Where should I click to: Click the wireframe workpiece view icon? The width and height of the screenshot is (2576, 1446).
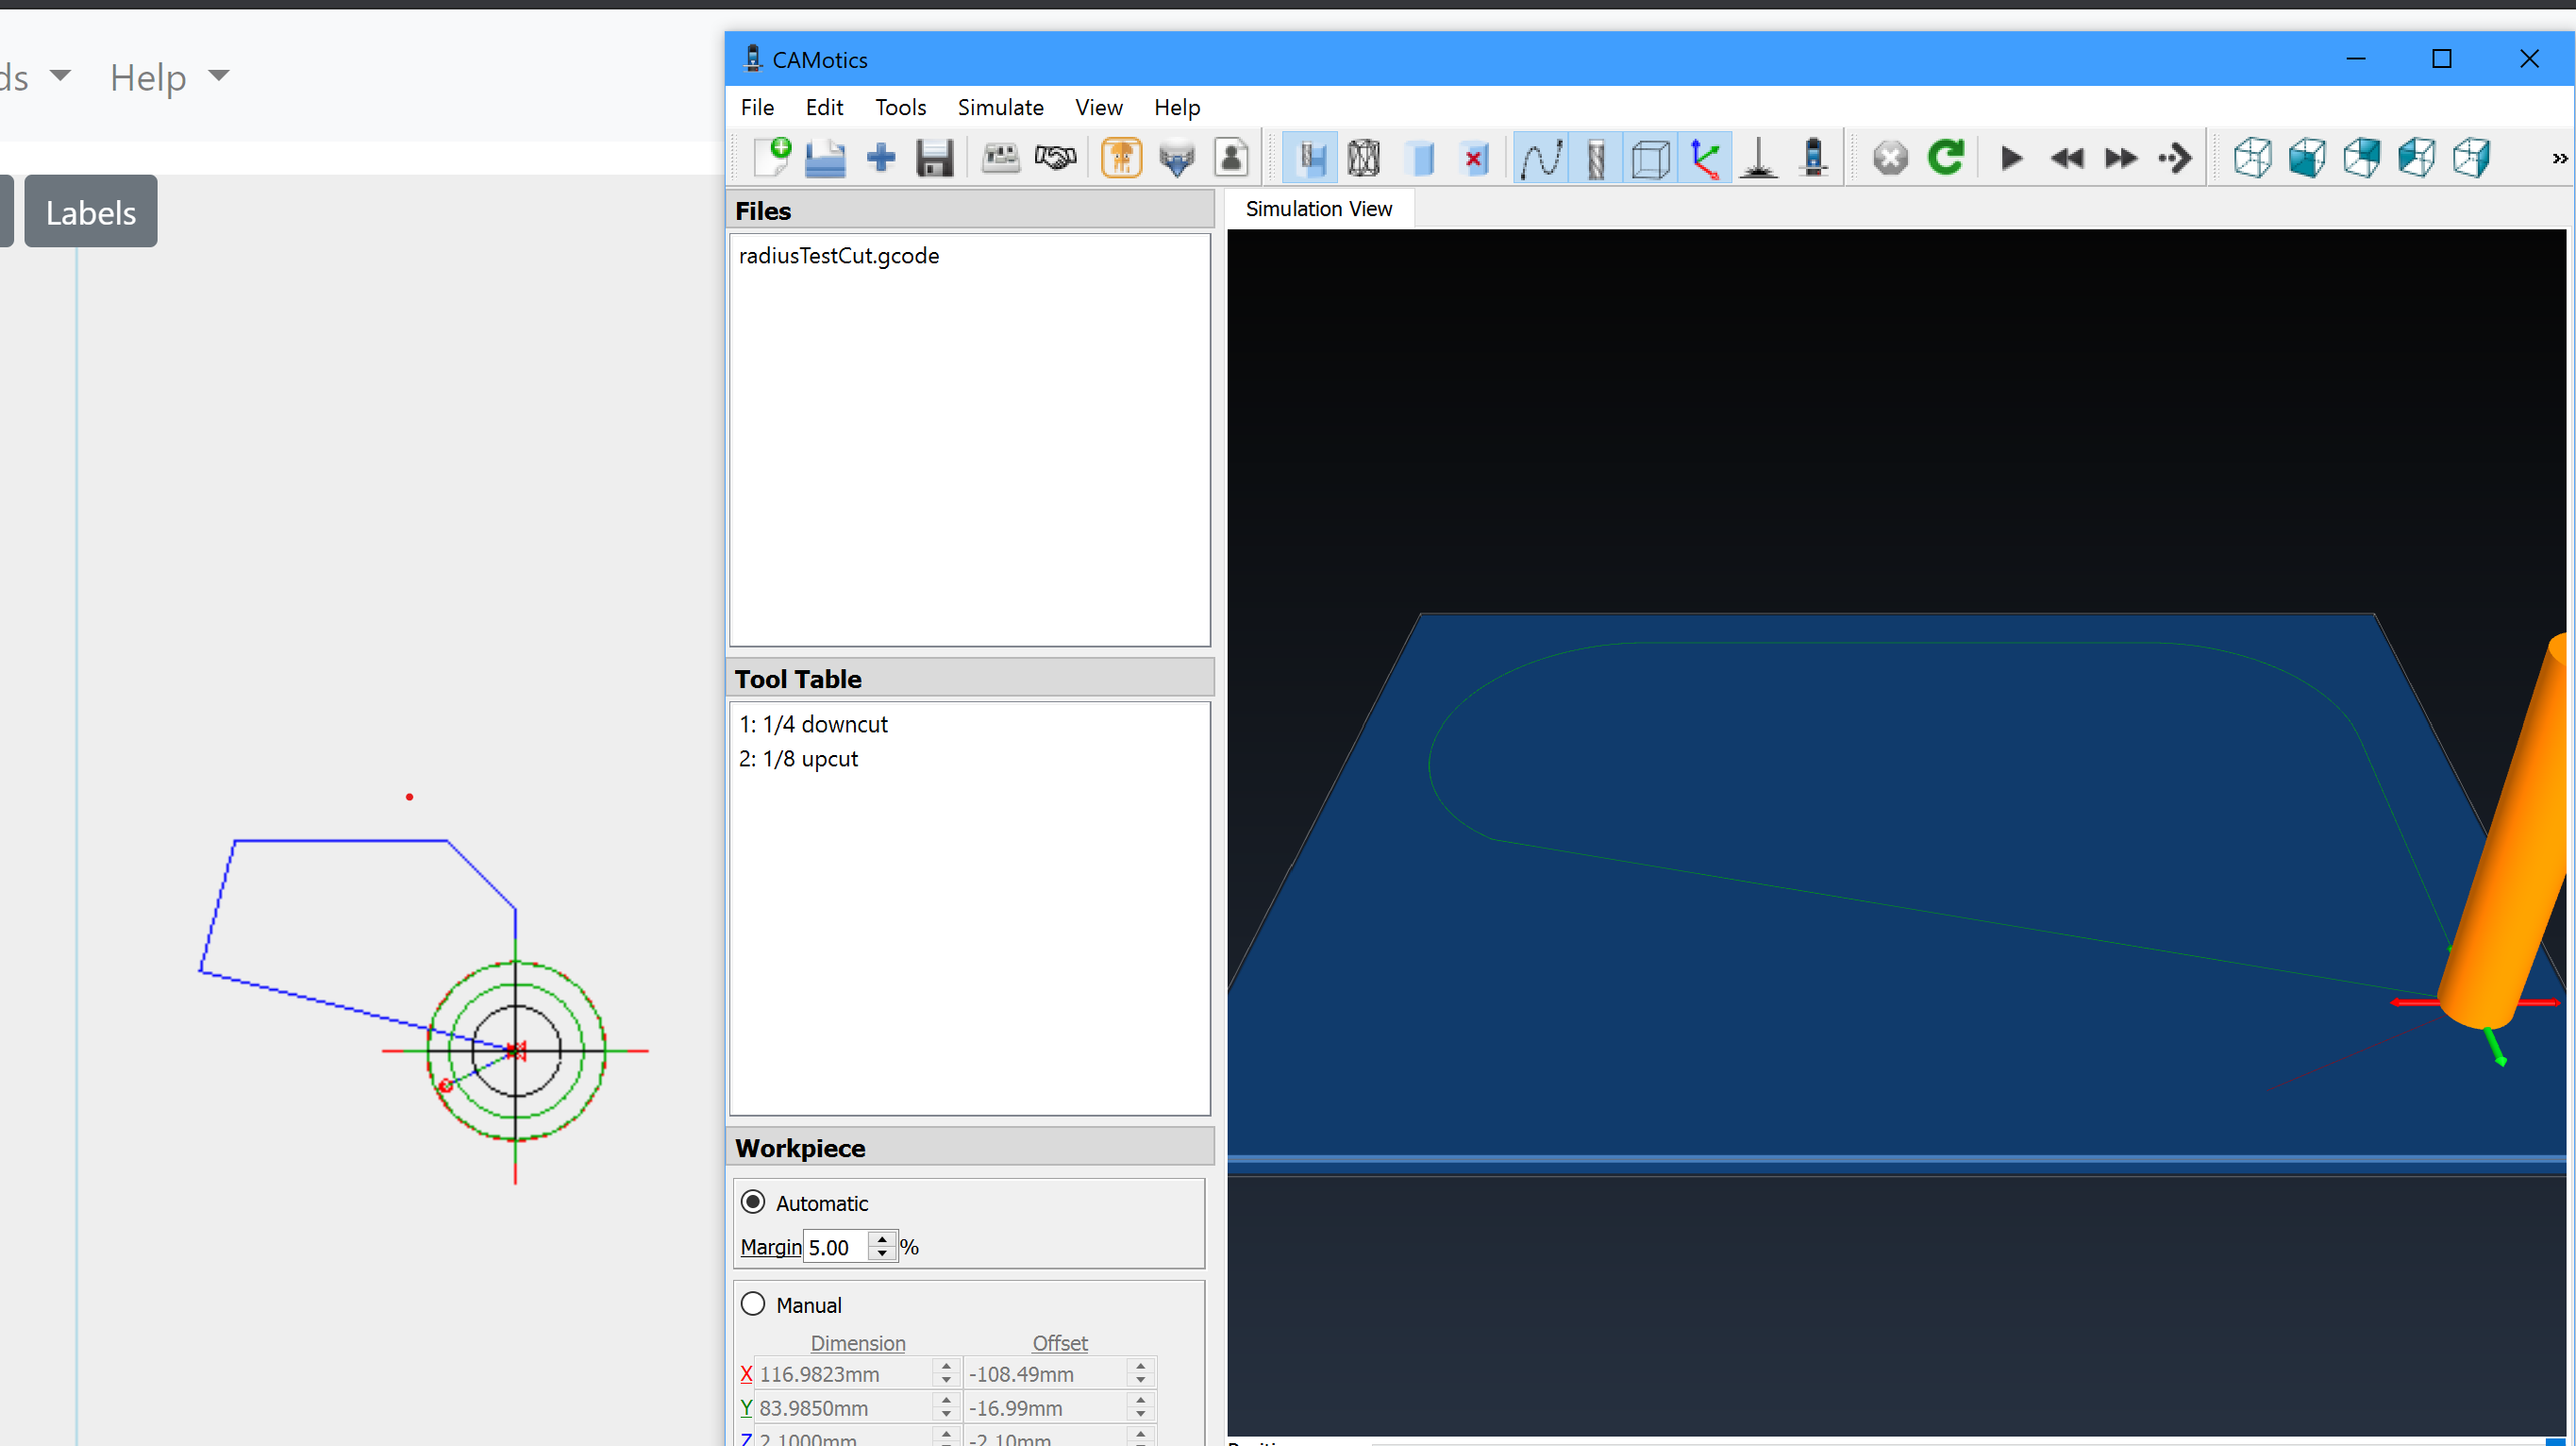(1364, 158)
